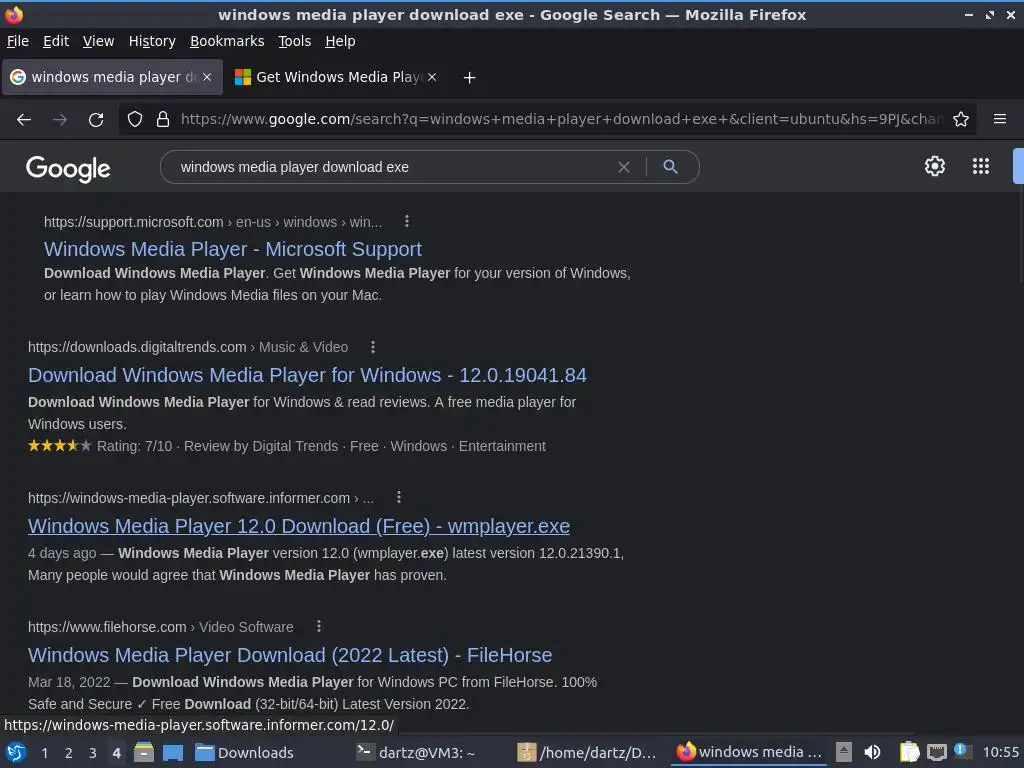
Task: Open new browser tab
Action: [x=469, y=78]
